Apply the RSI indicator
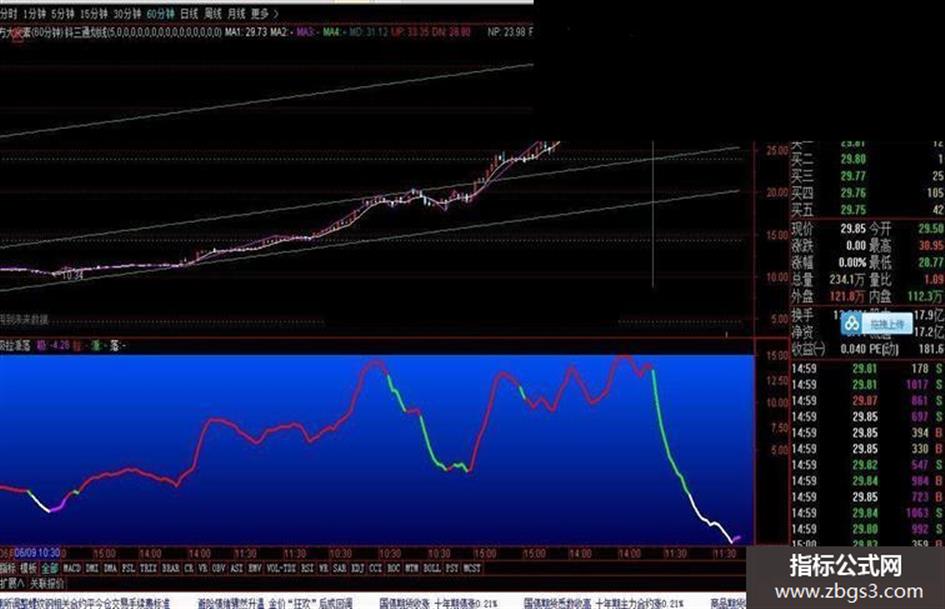The width and height of the screenshot is (945, 609). point(307,568)
